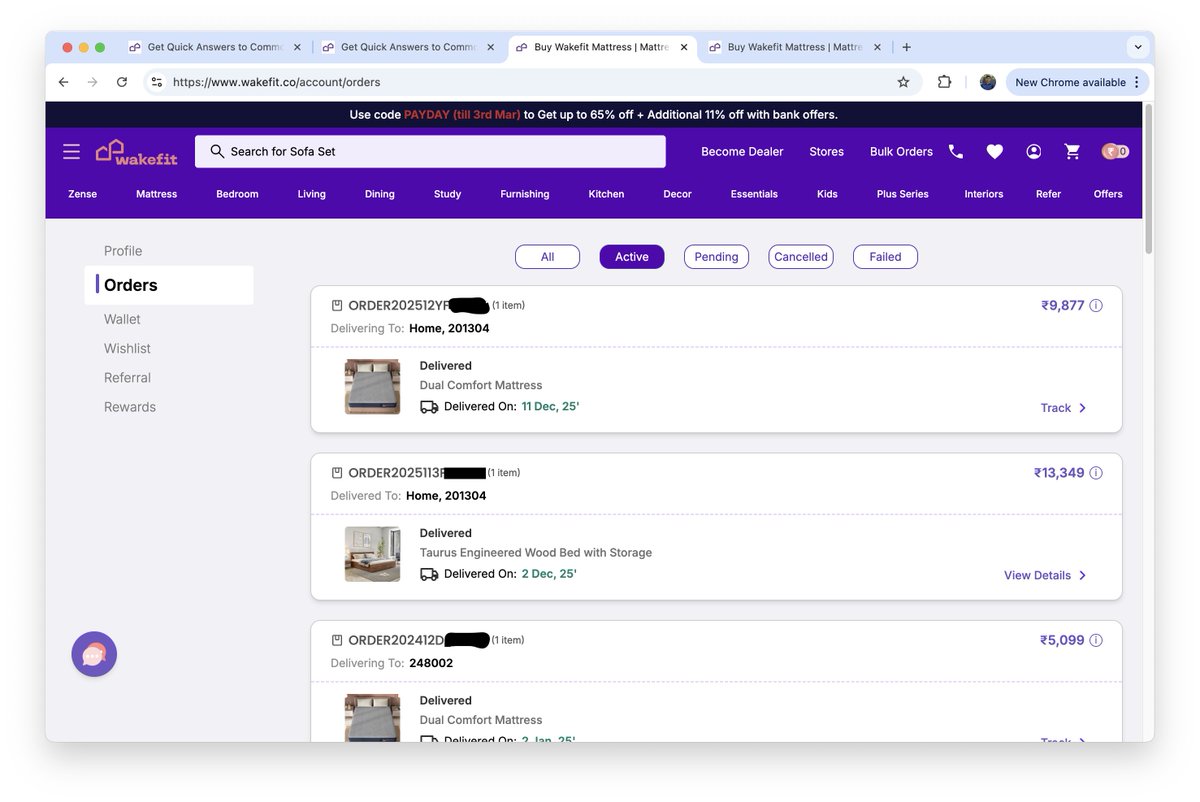This screenshot has height=802, width=1200.
Task: Open the Bedroom category menu
Action: point(237,194)
